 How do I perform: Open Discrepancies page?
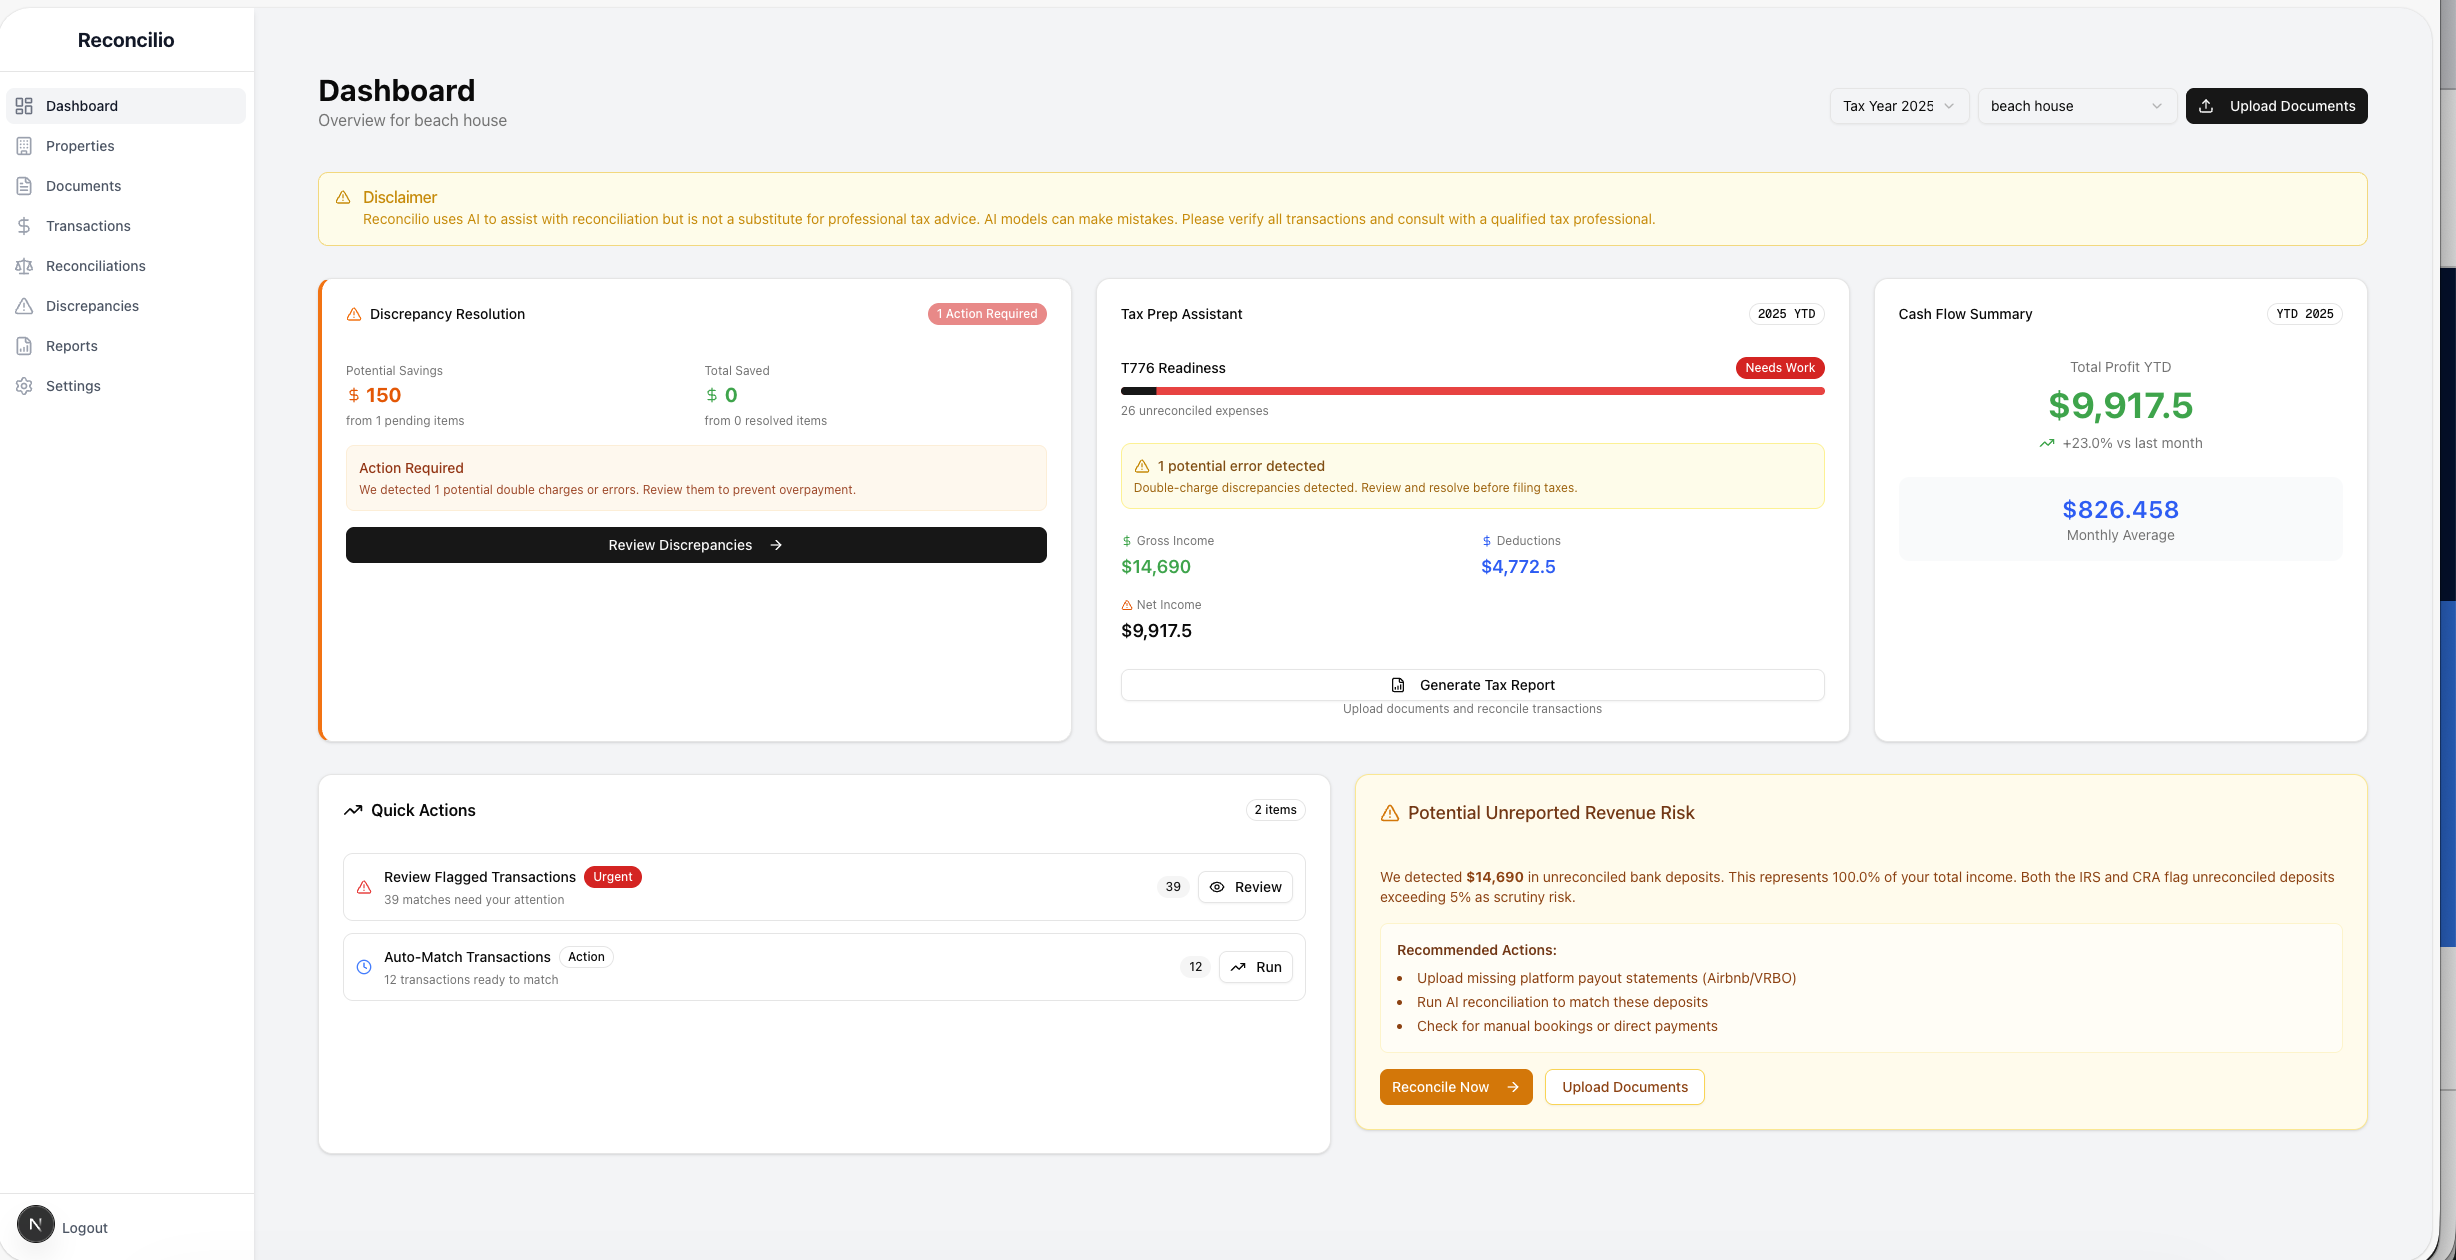click(126, 306)
